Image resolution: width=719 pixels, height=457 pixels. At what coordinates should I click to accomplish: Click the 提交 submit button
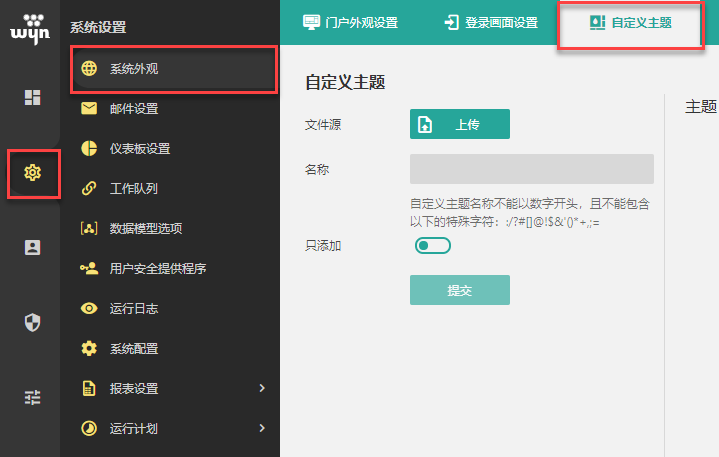pyautogui.click(x=460, y=290)
